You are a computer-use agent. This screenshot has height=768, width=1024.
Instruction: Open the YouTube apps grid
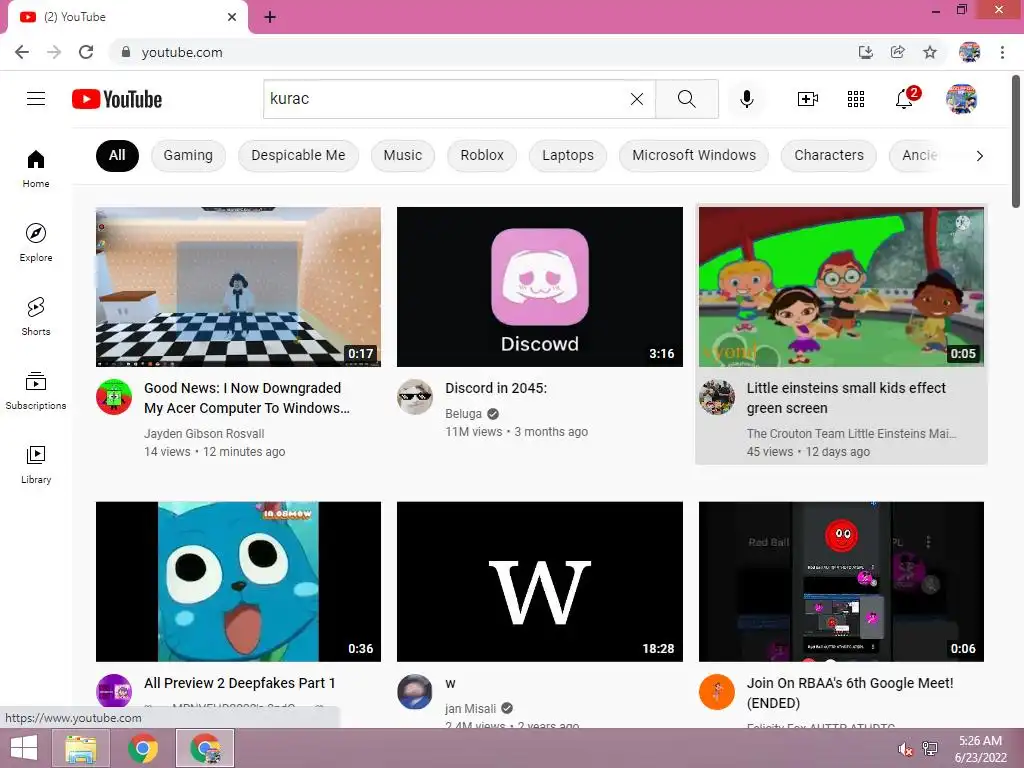coord(856,99)
